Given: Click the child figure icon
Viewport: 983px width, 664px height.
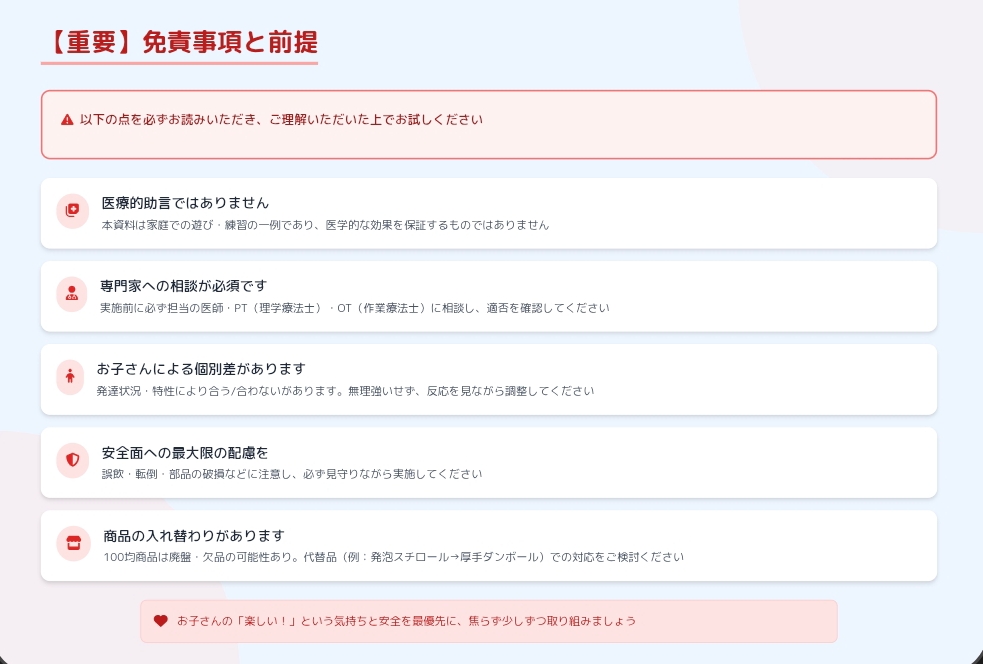Looking at the screenshot, I should point(70,377).
